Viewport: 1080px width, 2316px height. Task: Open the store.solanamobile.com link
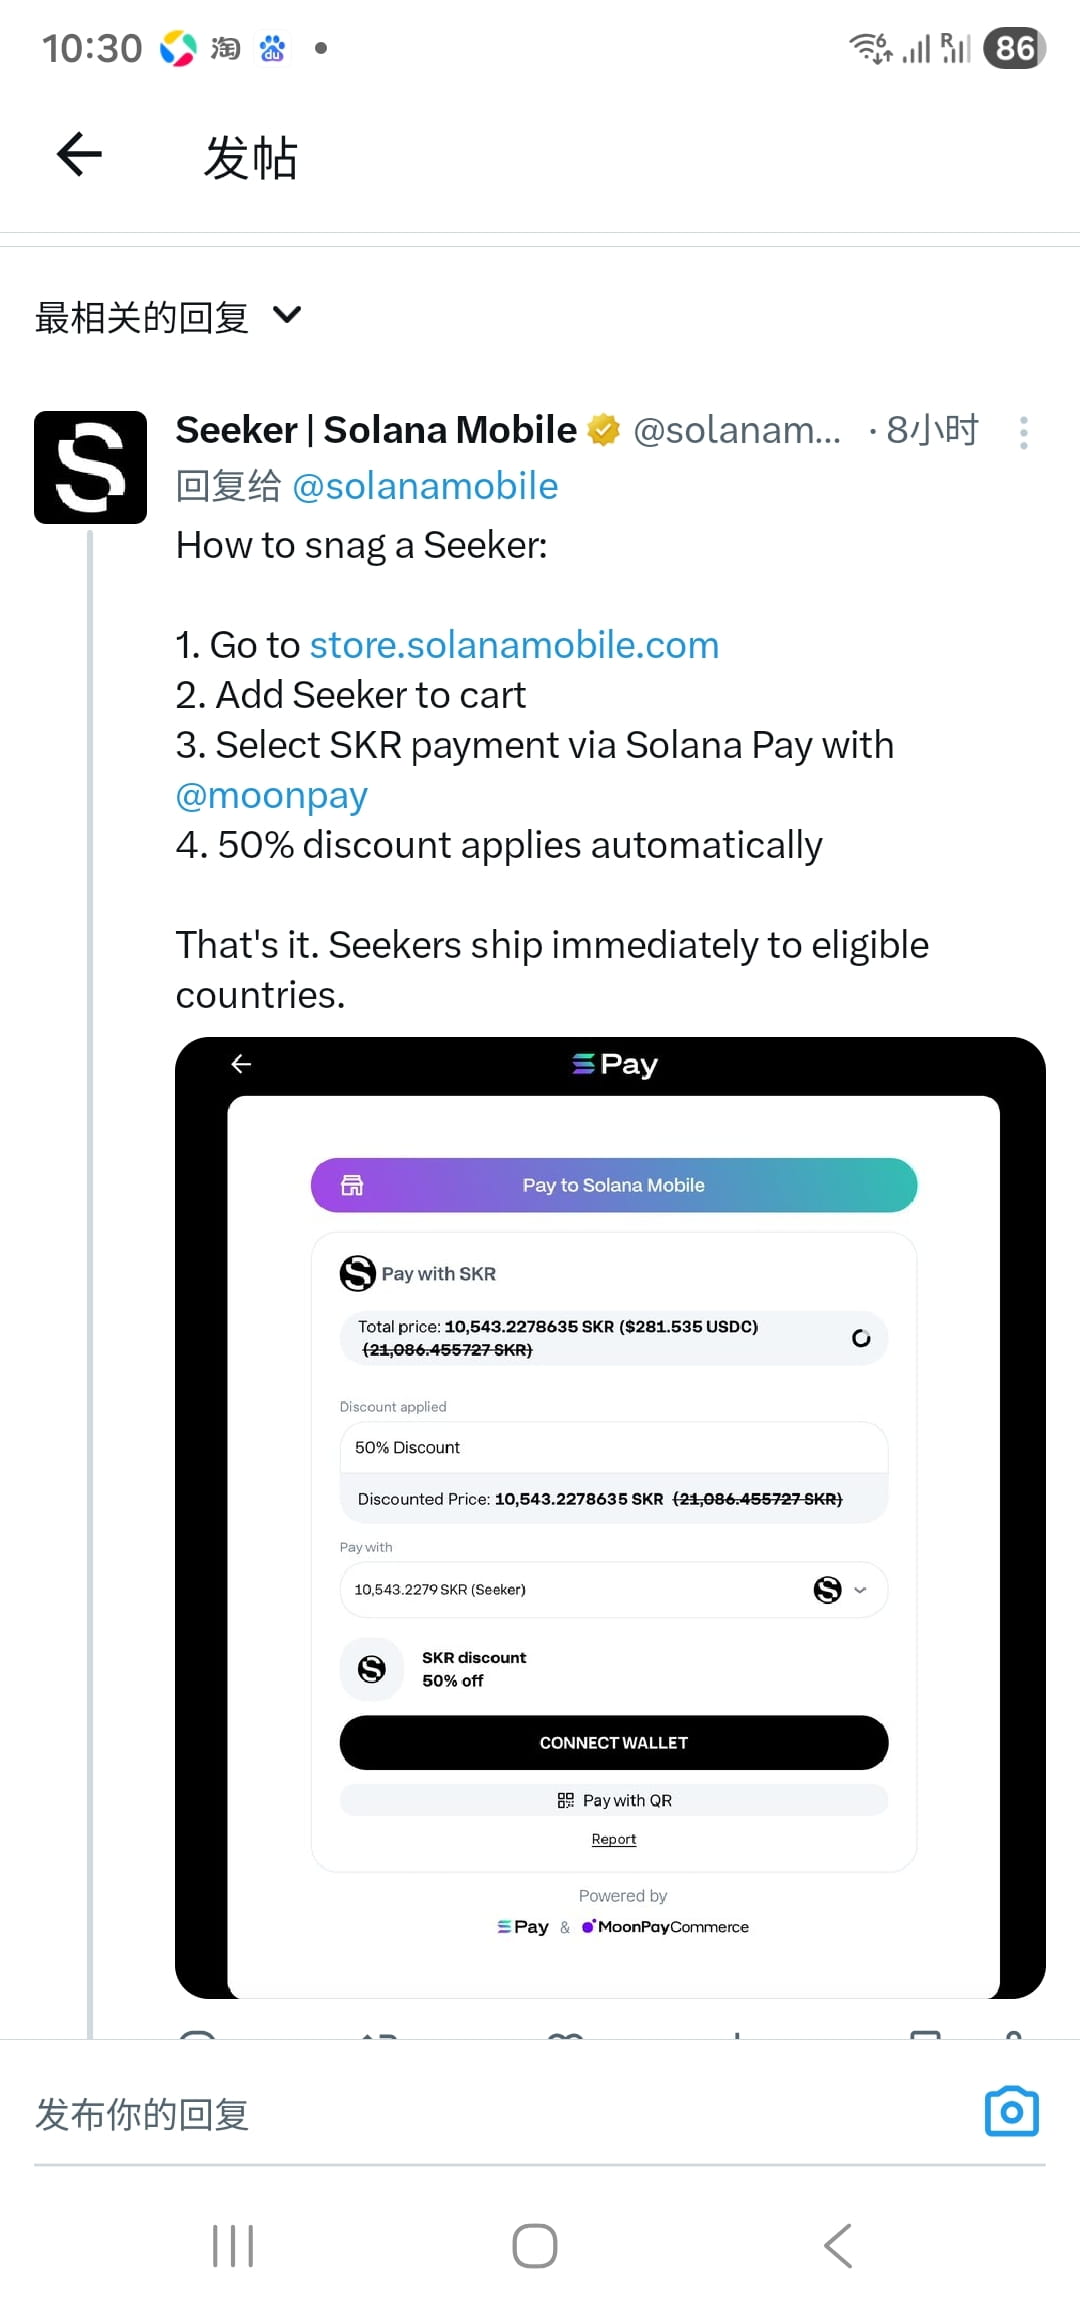click(514, 645)
